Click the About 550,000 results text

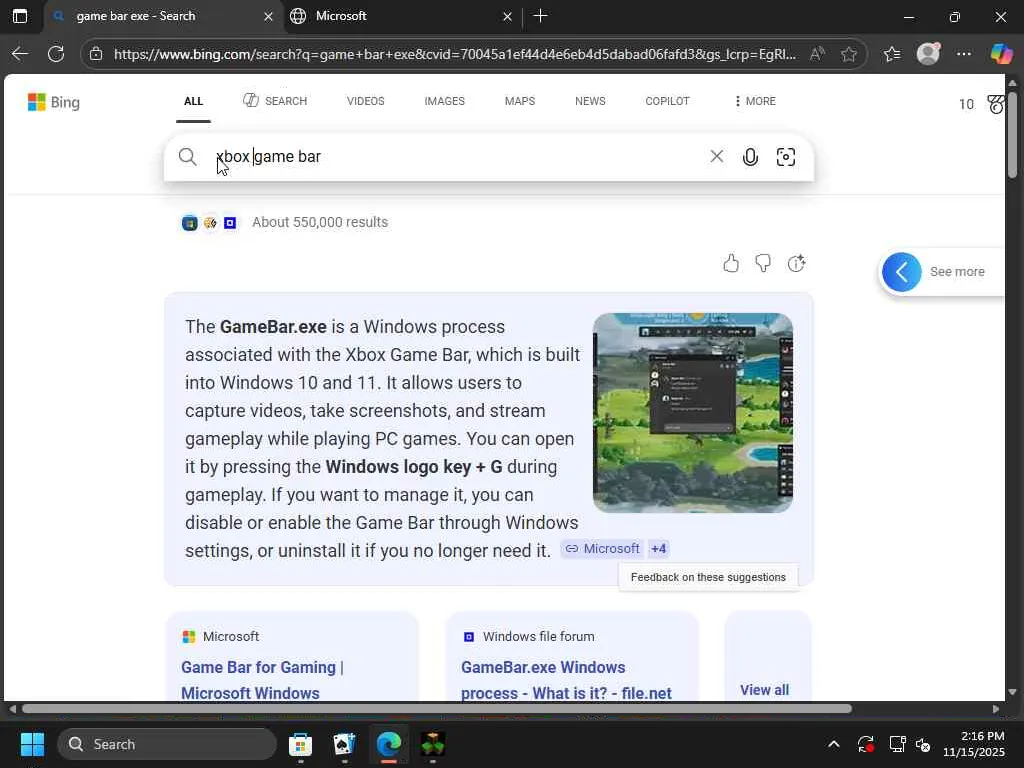(x=320, y=222)
